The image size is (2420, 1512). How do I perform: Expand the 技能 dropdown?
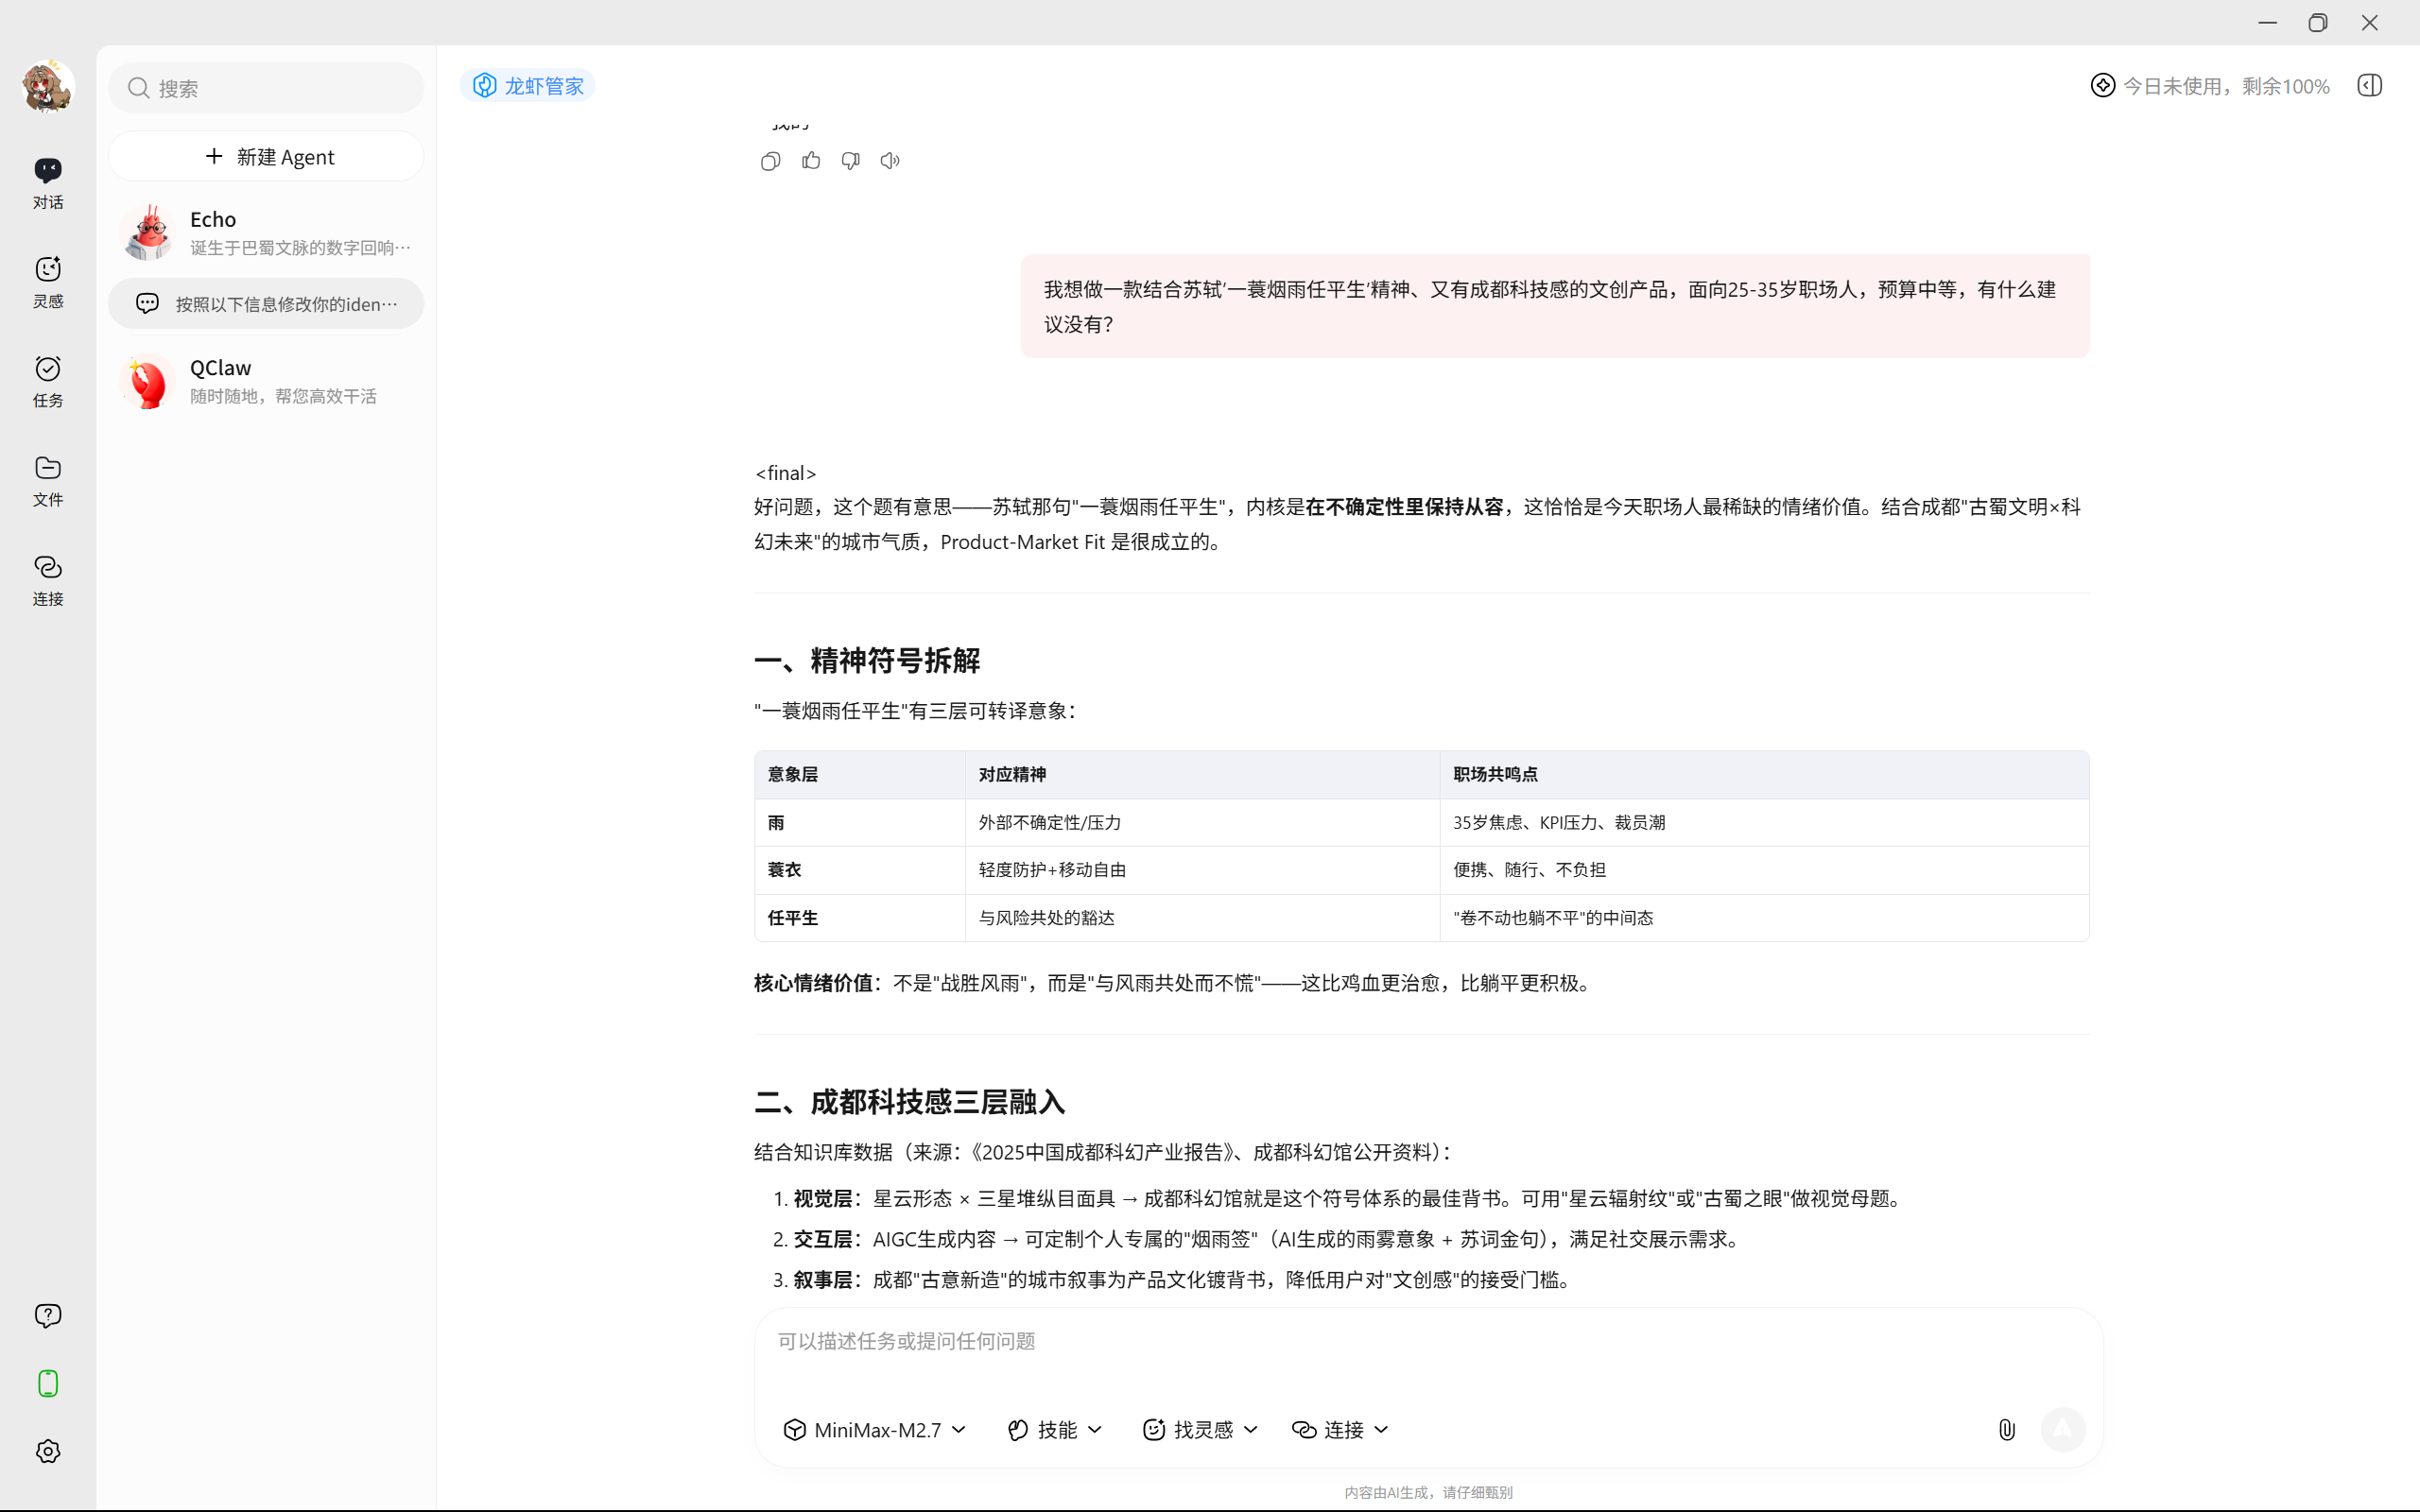tap(1053, 1429)
